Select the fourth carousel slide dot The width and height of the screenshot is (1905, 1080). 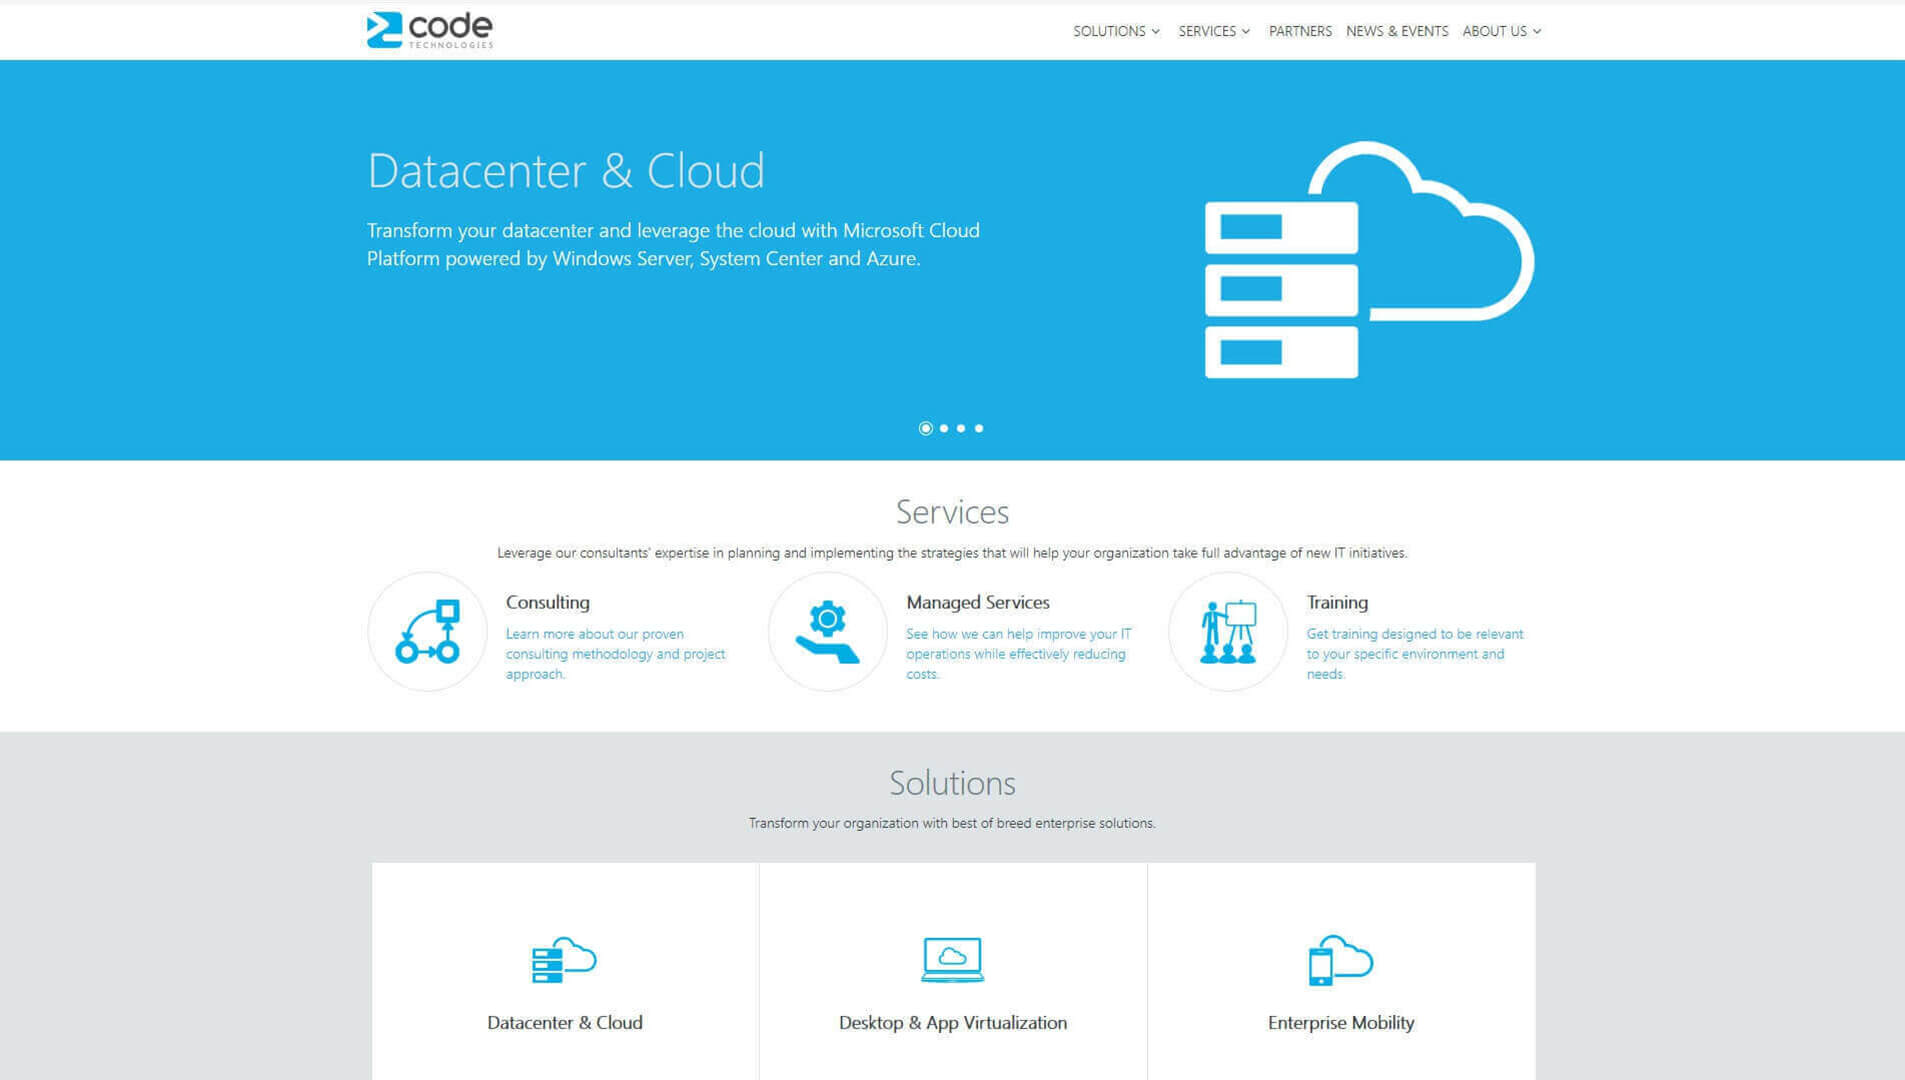point(979,428)
